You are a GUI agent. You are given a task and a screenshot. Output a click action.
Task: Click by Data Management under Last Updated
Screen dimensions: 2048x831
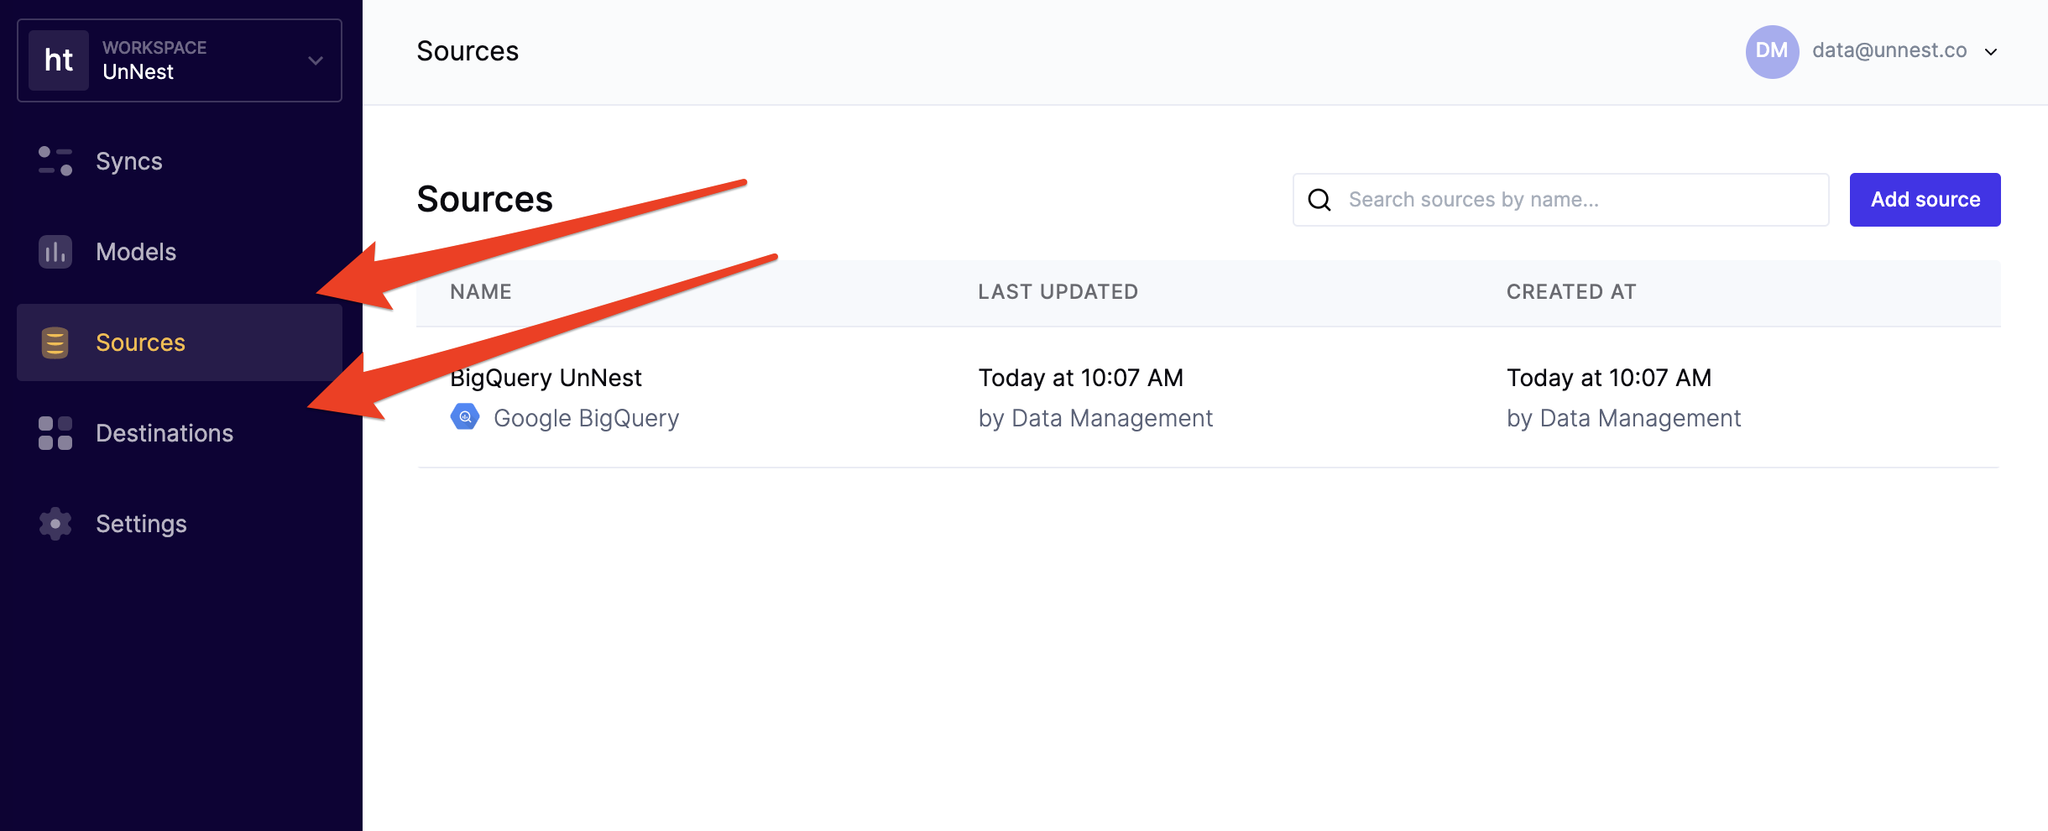(1096, 418)
